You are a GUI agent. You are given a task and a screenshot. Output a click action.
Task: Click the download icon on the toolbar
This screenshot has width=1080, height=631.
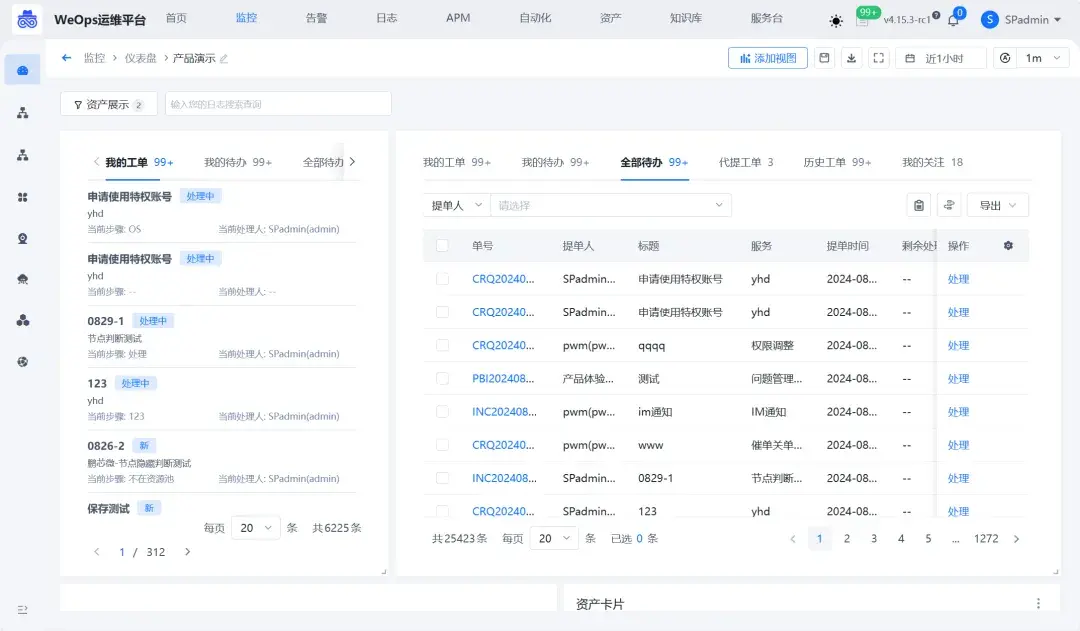(x=852, y=58)
